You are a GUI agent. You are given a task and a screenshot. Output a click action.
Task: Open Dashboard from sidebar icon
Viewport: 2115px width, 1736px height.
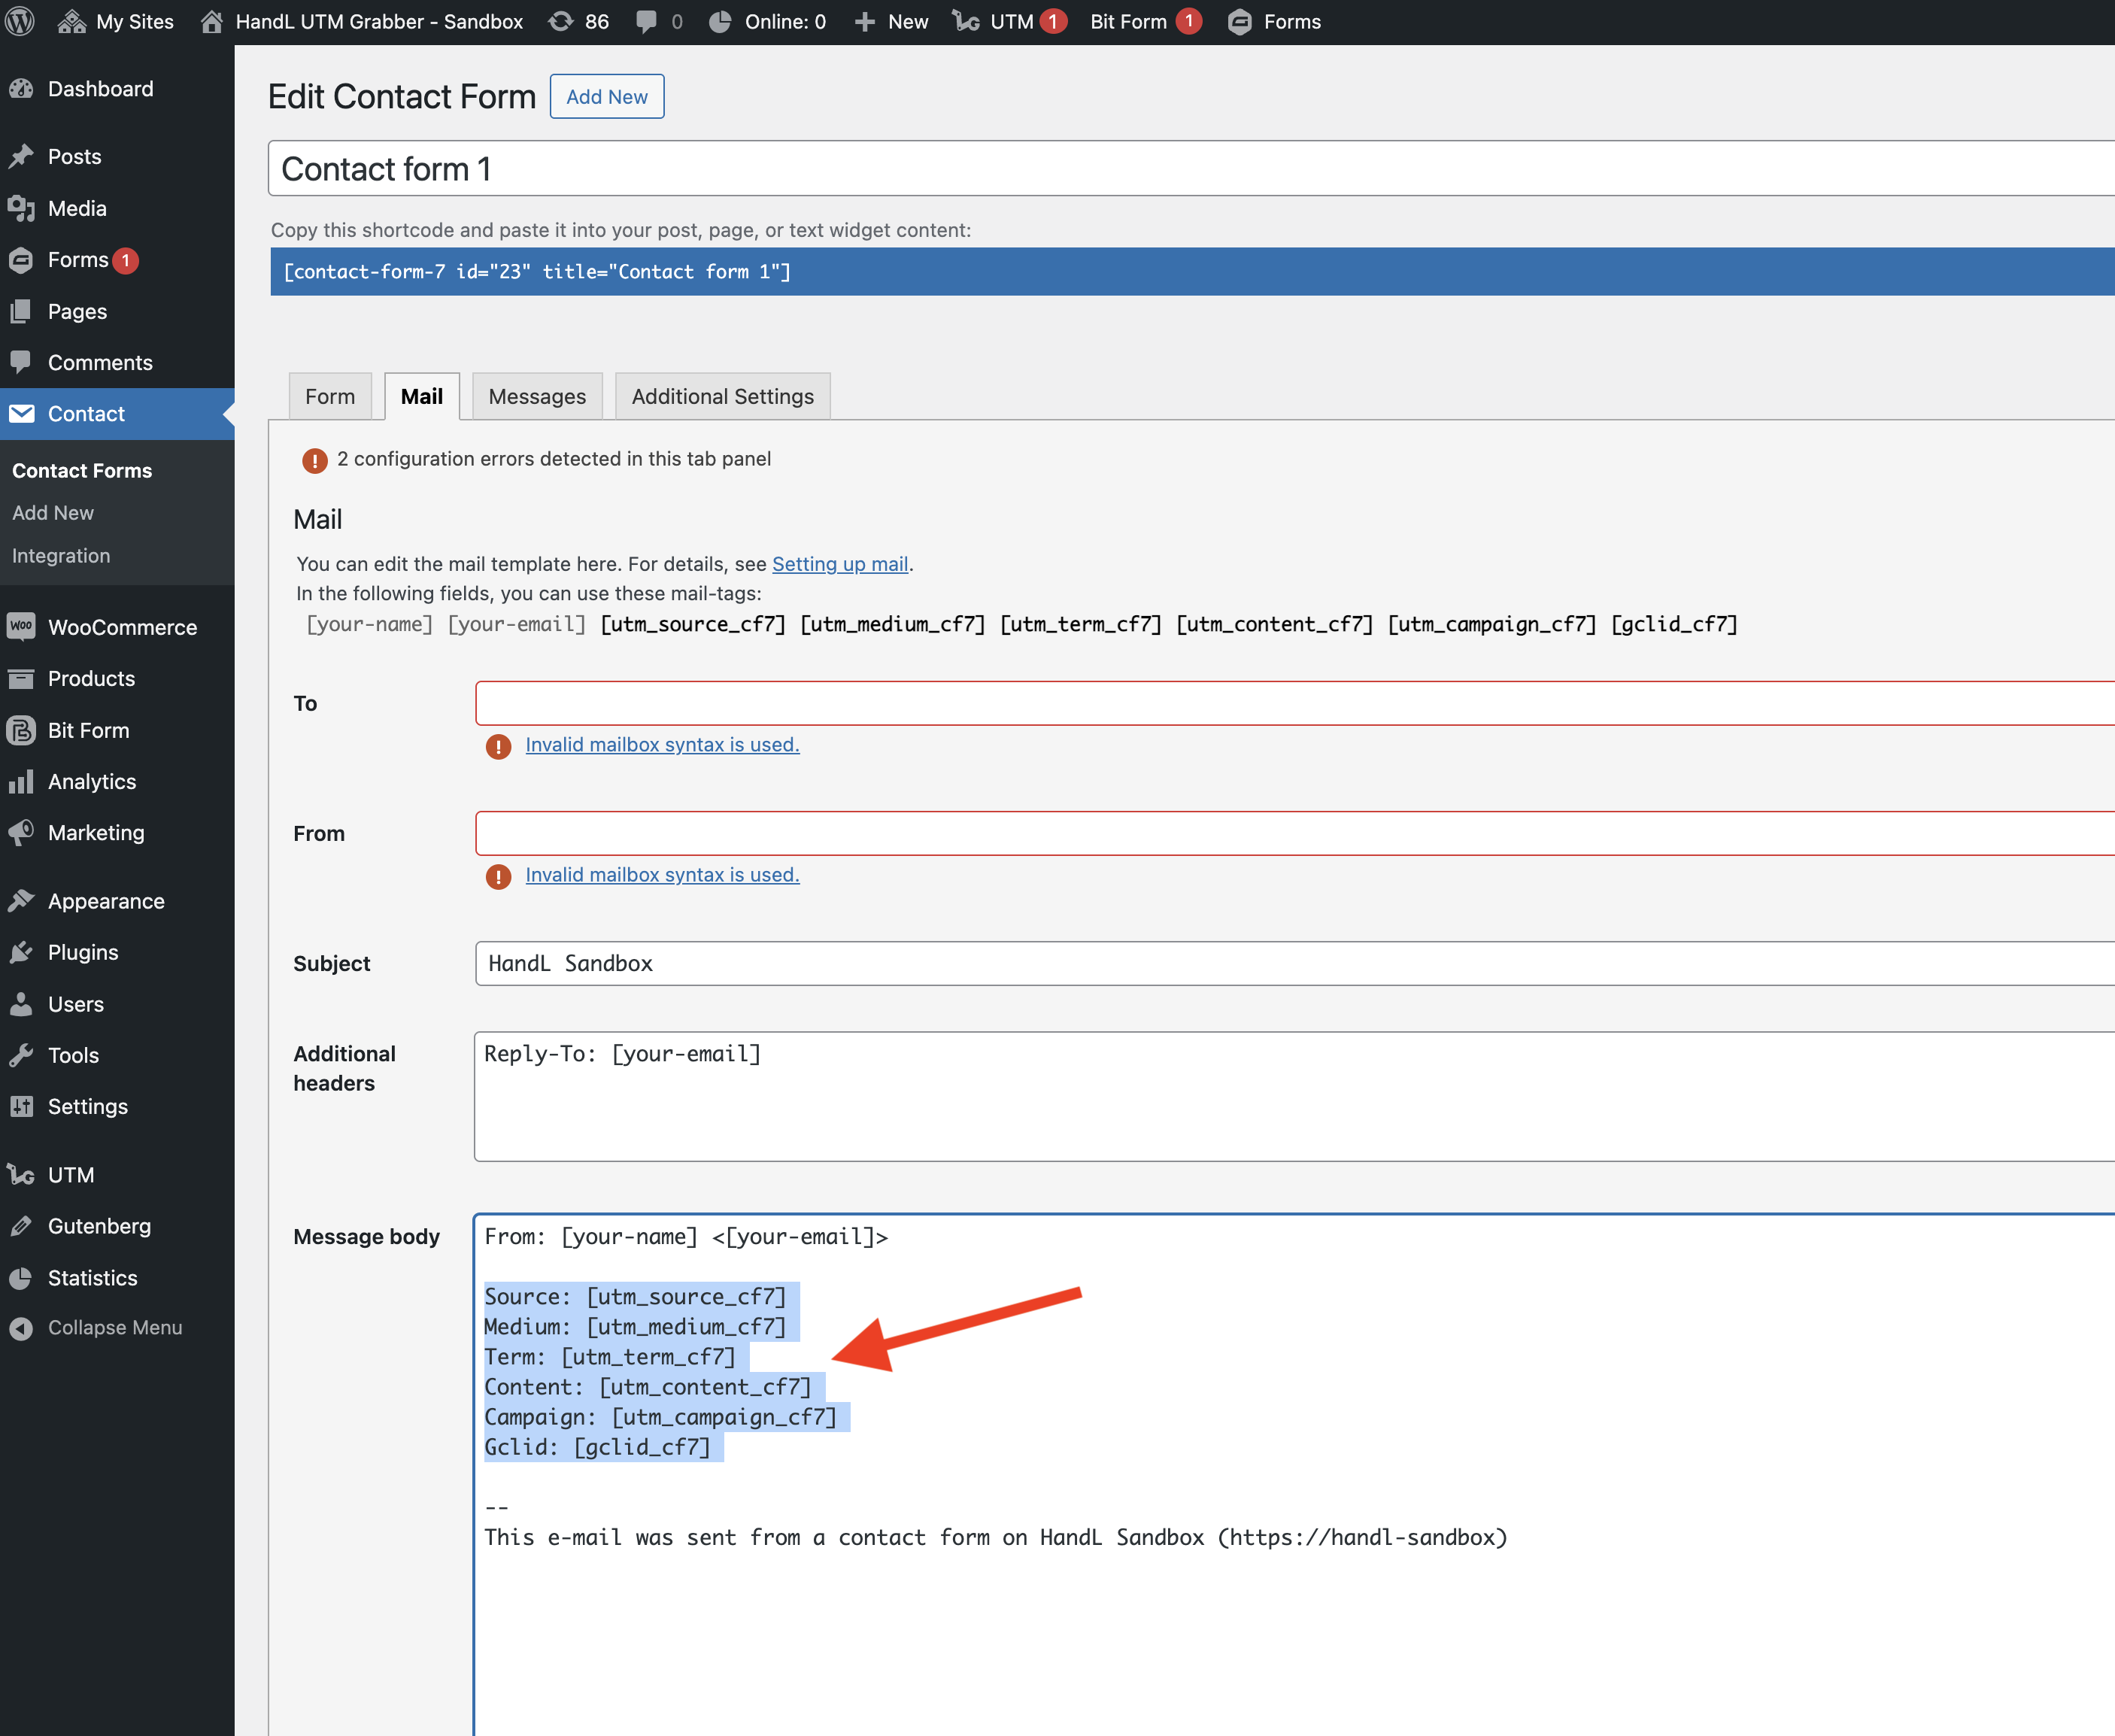[x=21, y=88]
